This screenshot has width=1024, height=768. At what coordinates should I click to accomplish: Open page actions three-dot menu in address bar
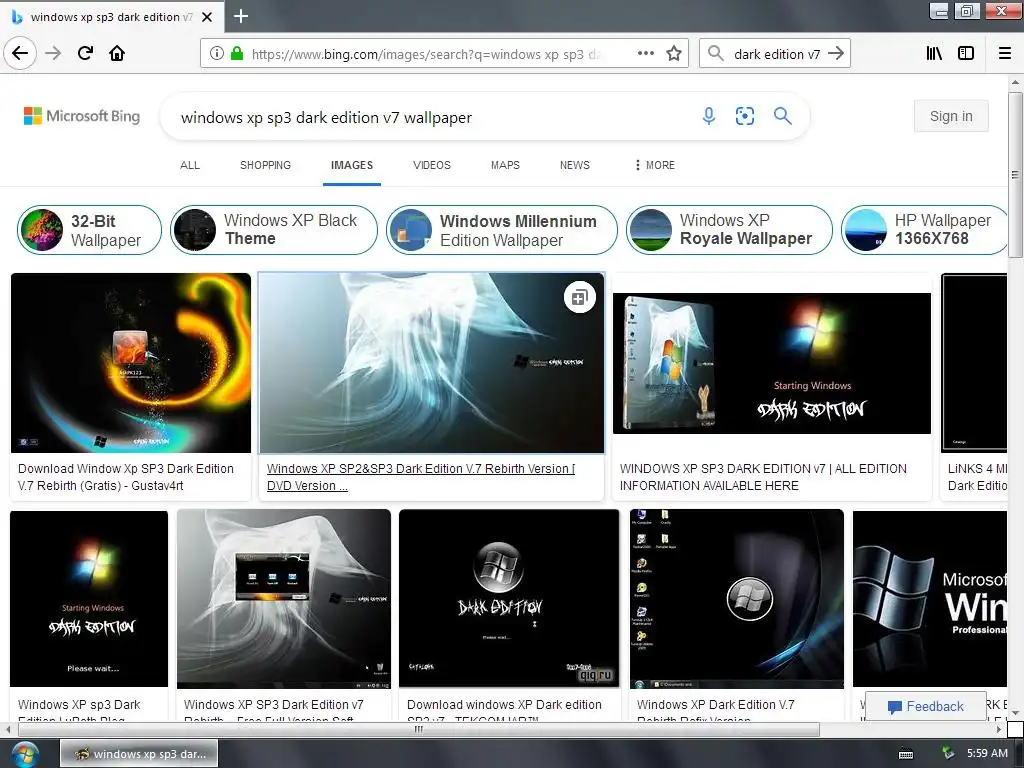point(646,54)
